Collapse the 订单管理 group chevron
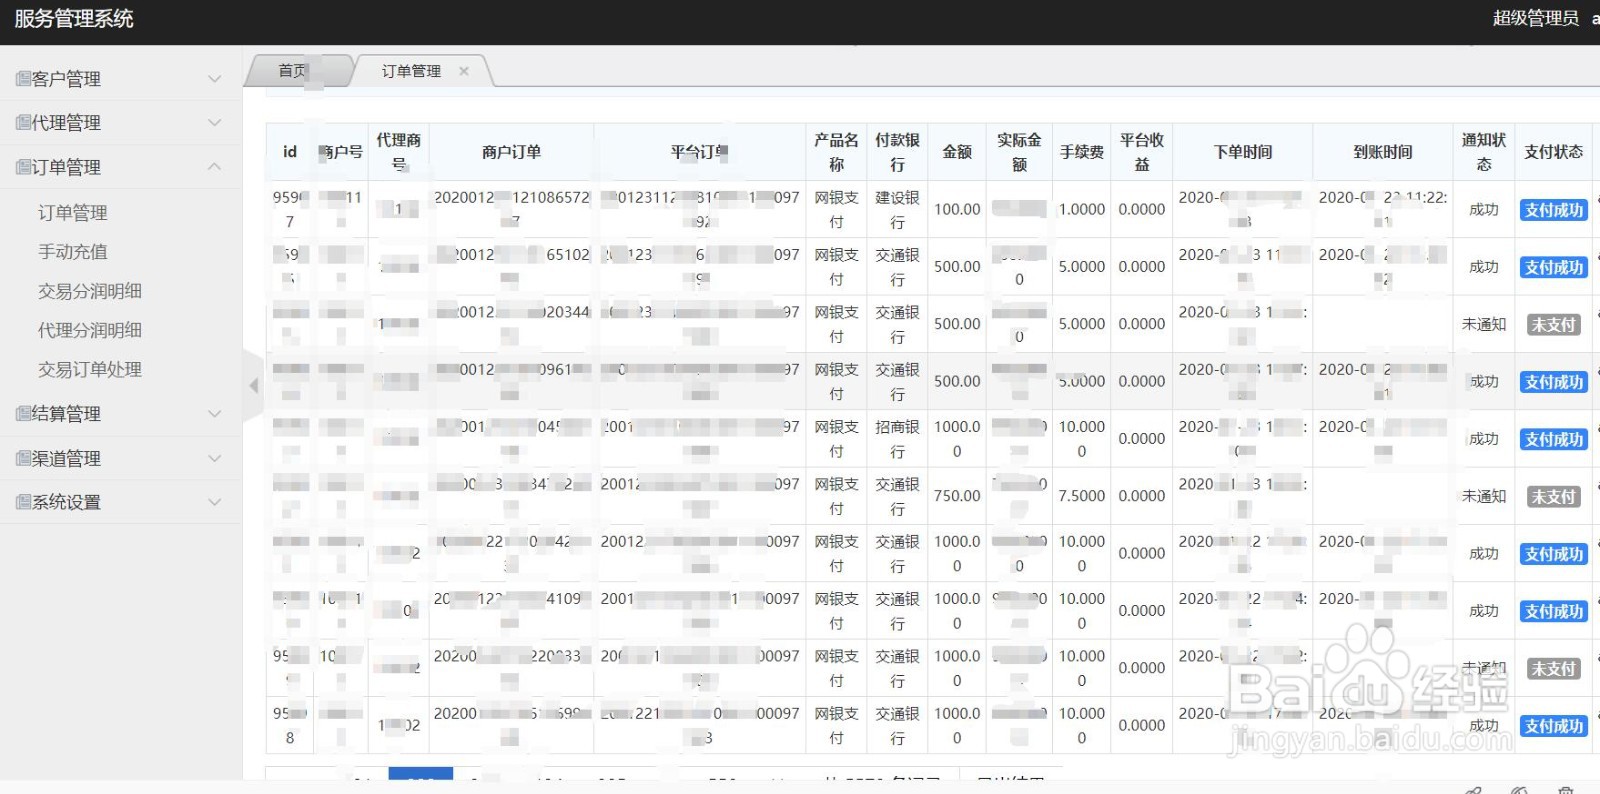 click(x=214, y=166)
